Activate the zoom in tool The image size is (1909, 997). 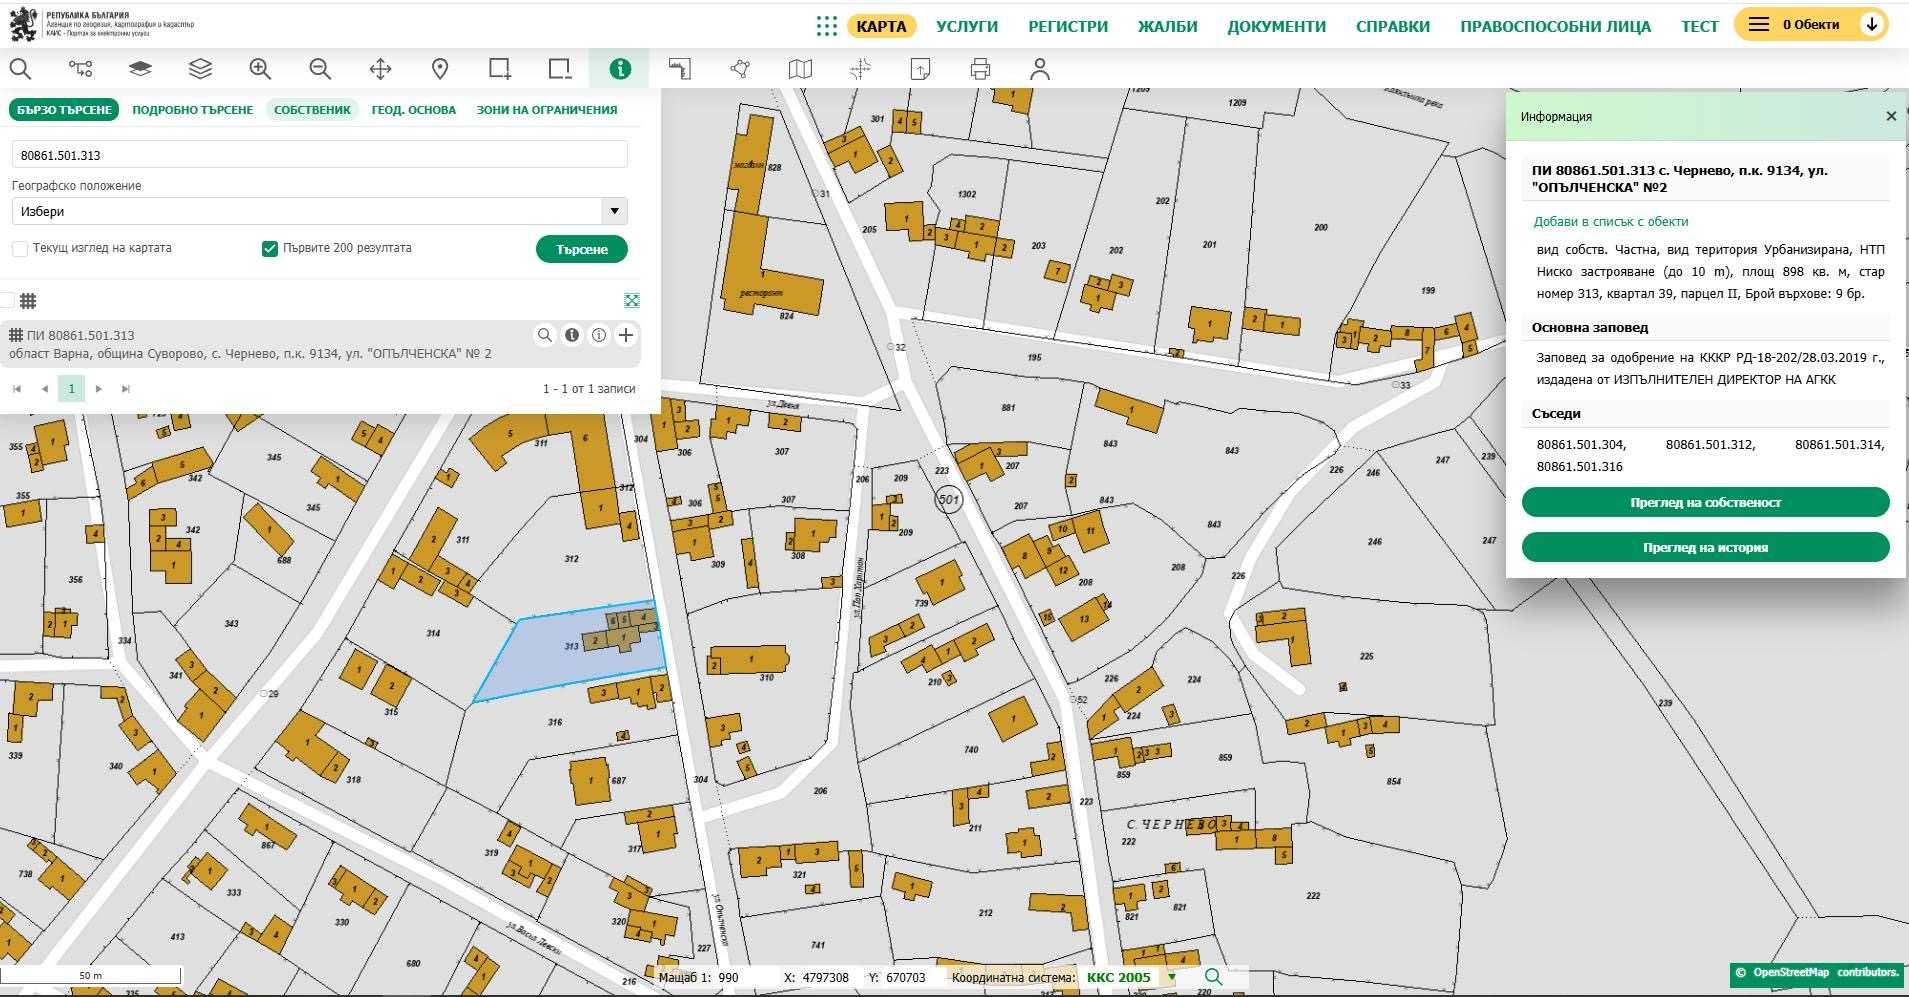[x=260, y=69]
